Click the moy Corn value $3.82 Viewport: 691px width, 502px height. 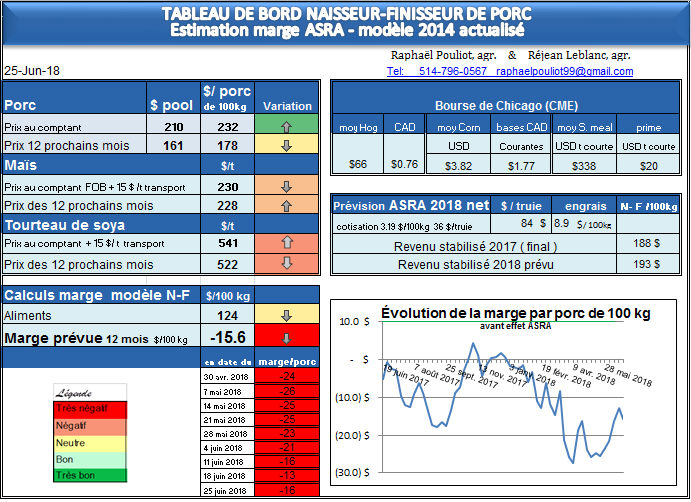458,165
